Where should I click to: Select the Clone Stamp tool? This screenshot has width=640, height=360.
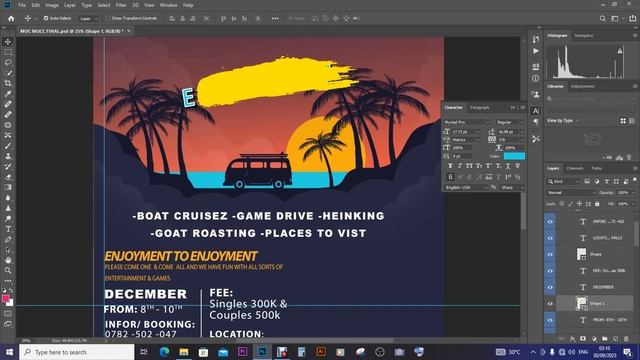pyautogui.click(x=8, y=156)
